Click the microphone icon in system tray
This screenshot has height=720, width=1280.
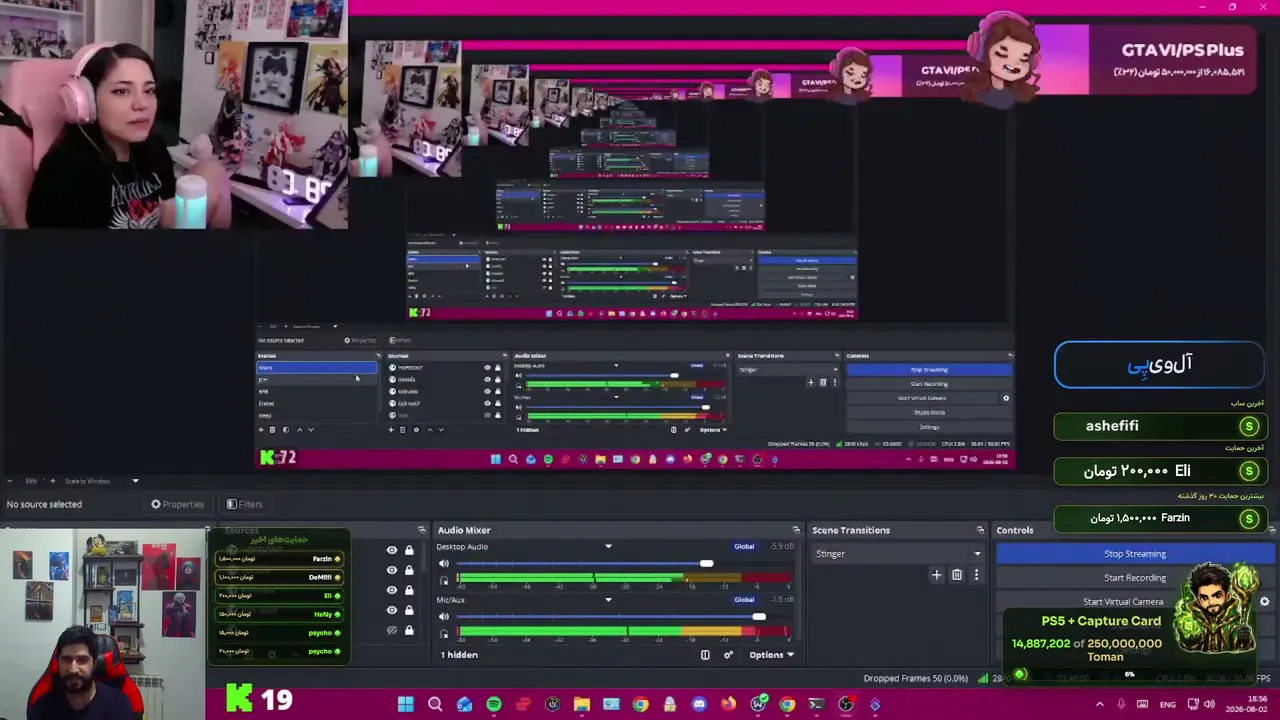tap(1121, 704)
